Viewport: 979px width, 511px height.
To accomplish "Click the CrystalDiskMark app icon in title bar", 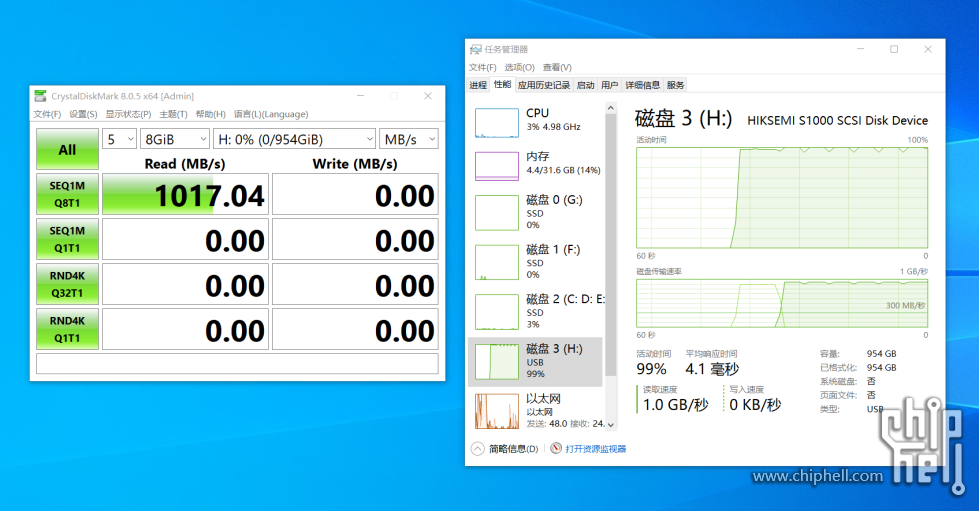I will 41,96.
